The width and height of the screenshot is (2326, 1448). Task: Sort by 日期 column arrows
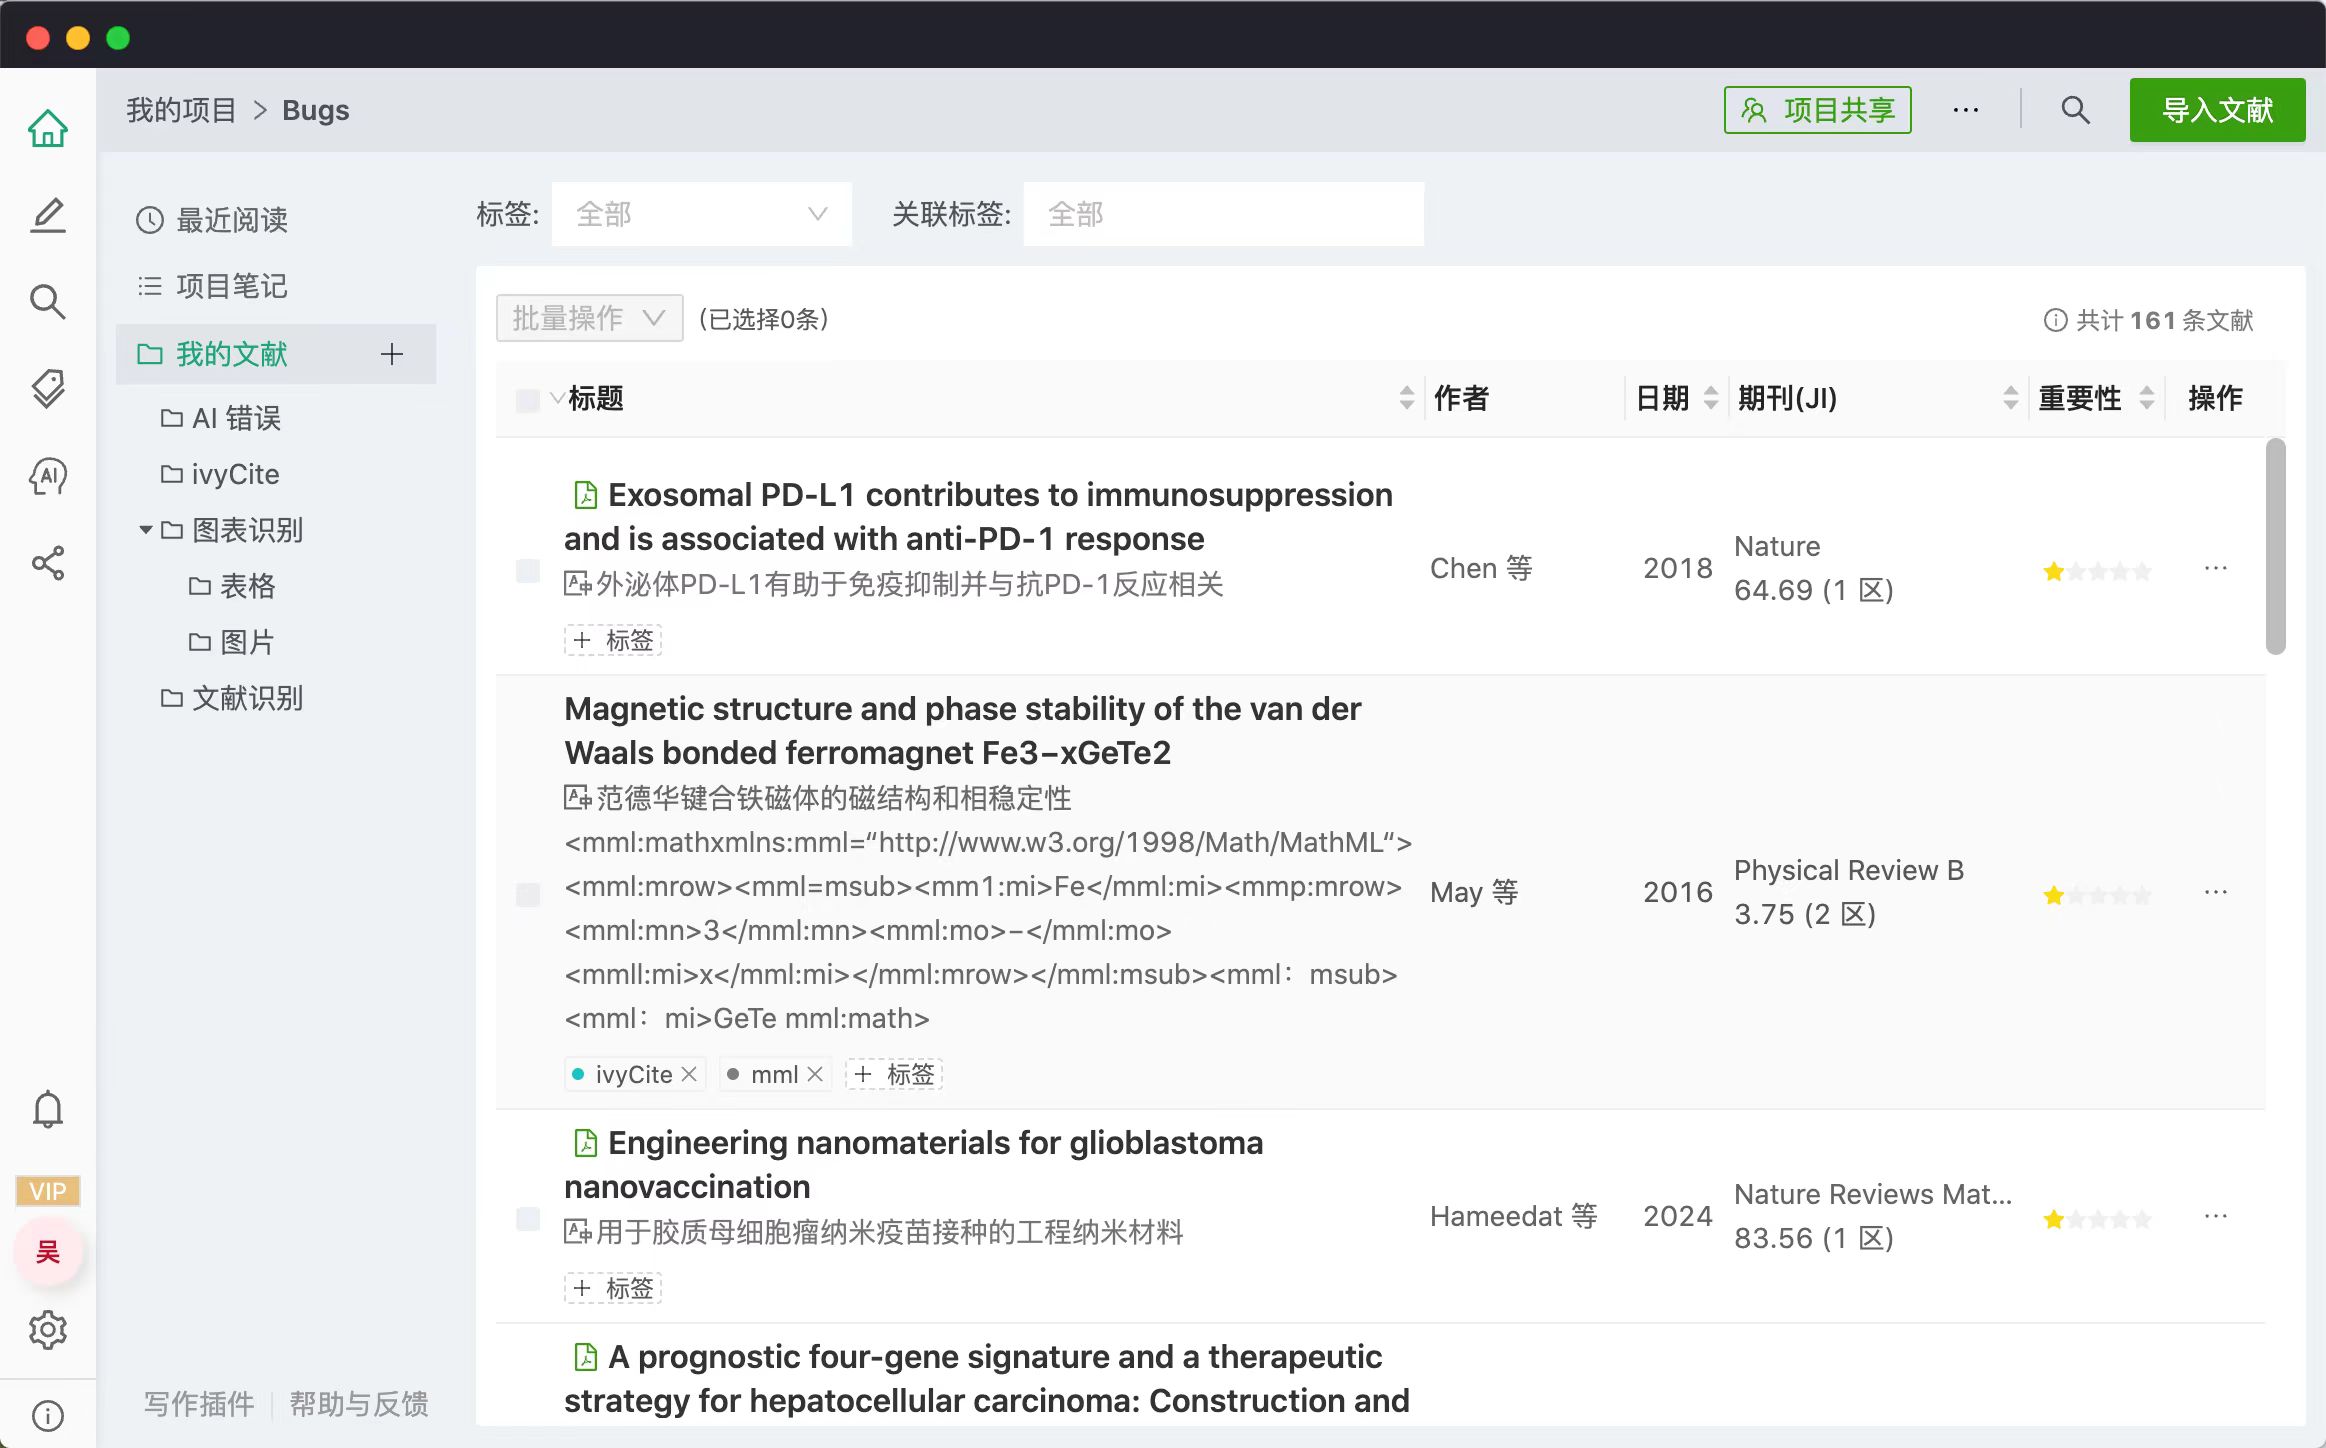(x=1711, y=398)
